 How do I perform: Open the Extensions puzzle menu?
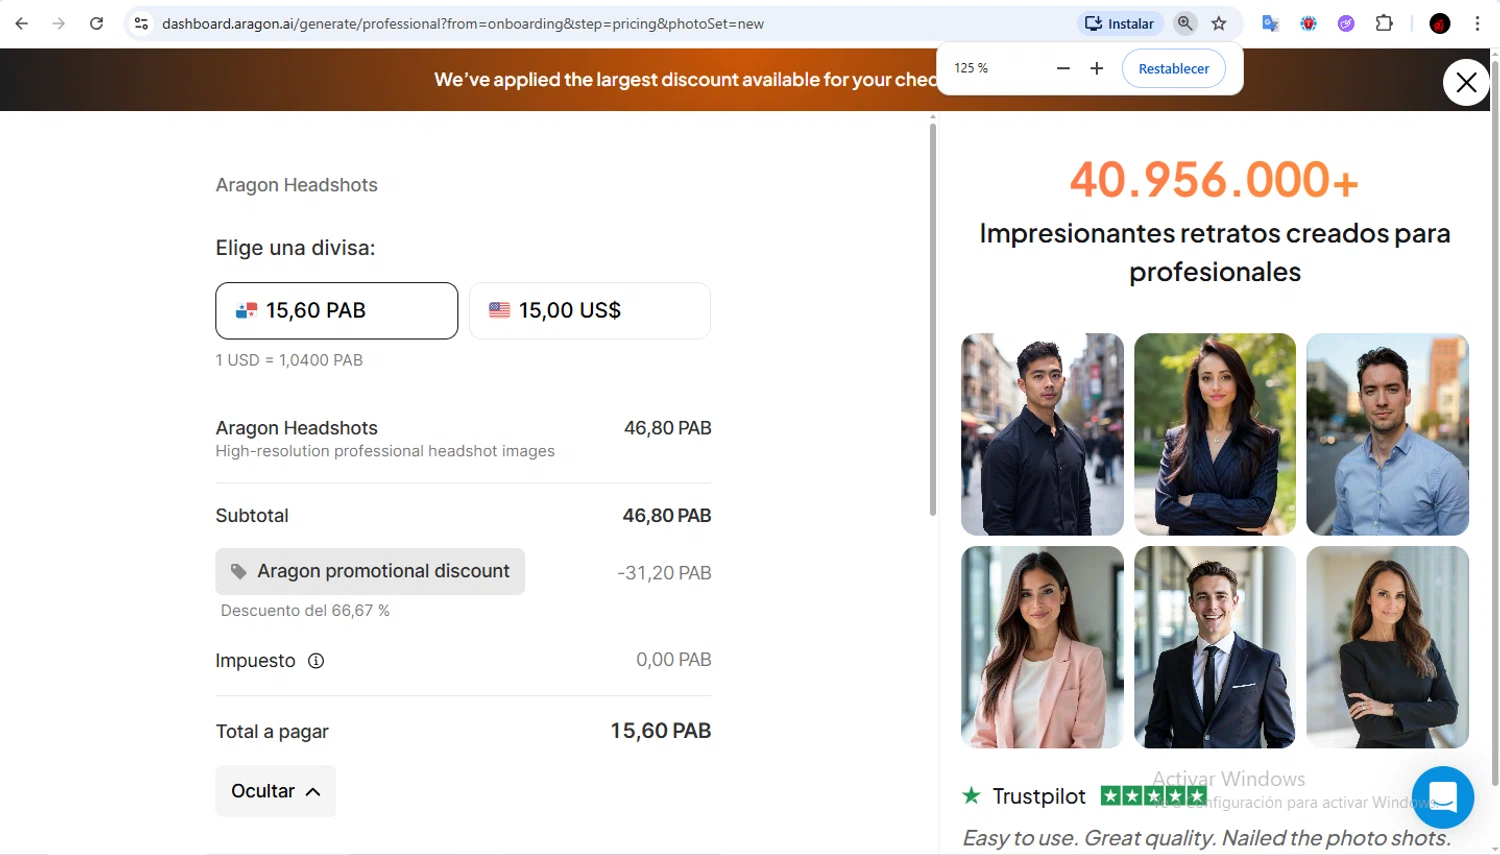pyautogui.click(x=1384, y=23)
